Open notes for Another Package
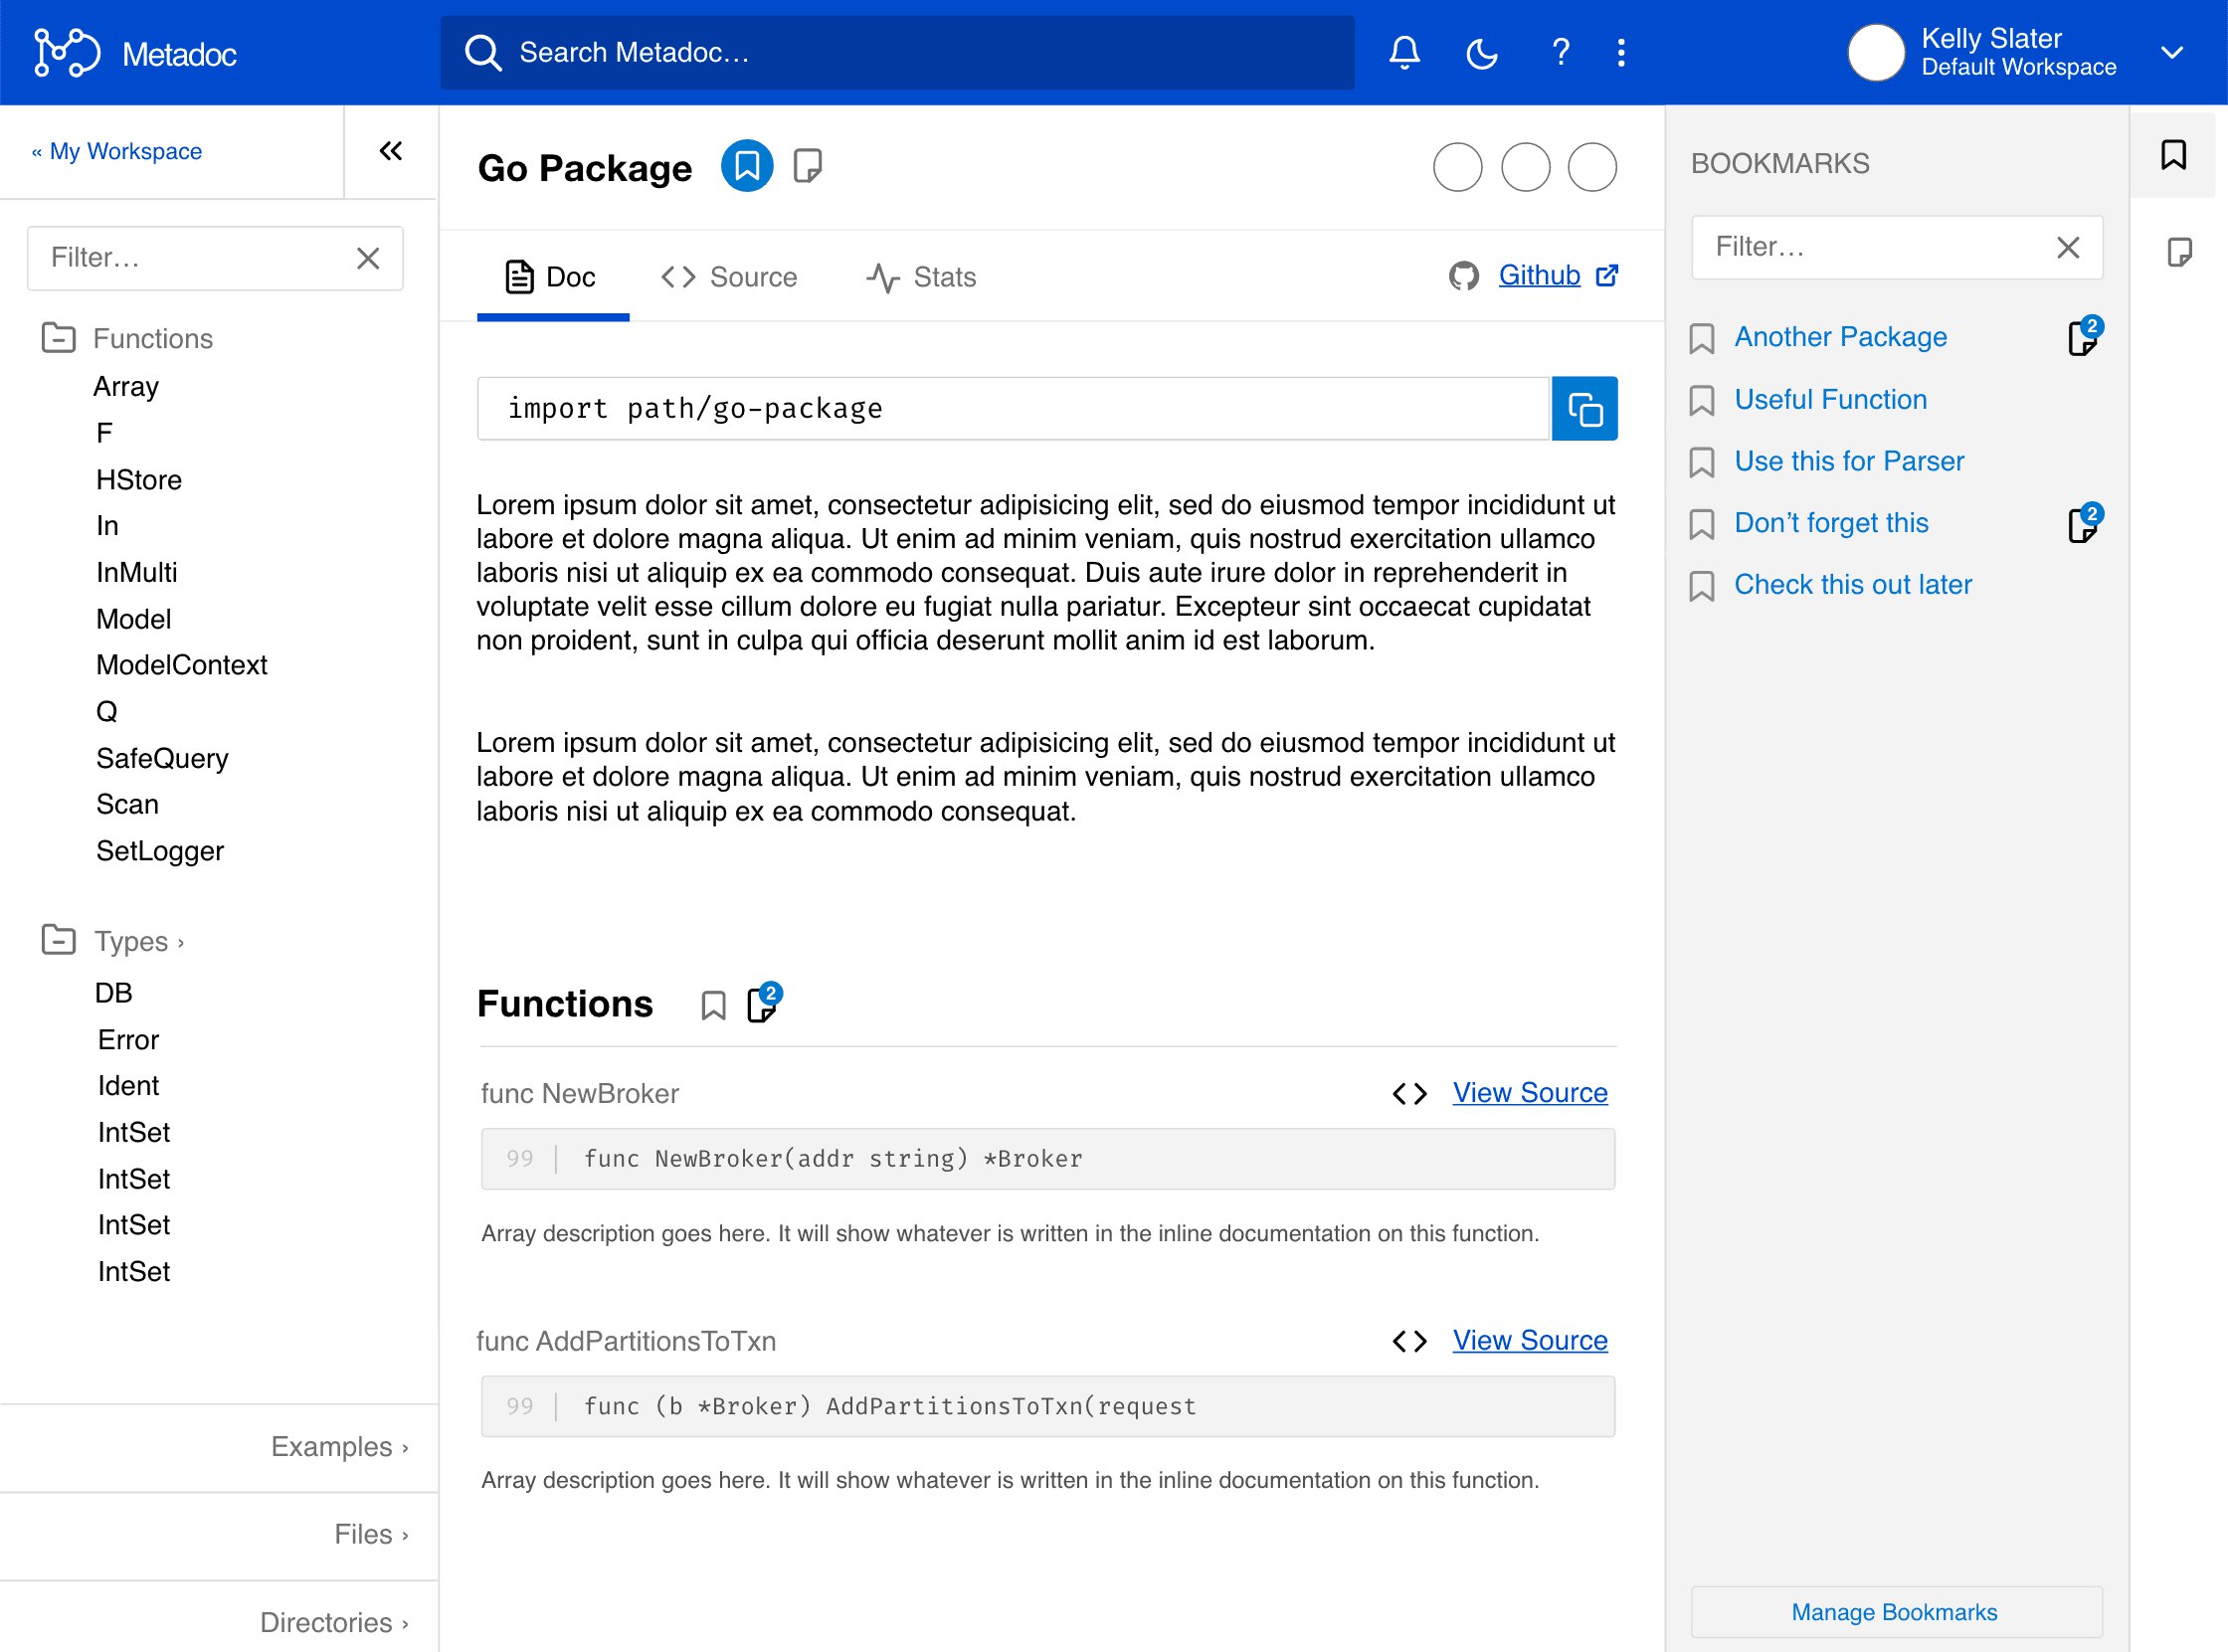The width and height of the screenshot is (2228, 1652). click(x=2084, y=337)
